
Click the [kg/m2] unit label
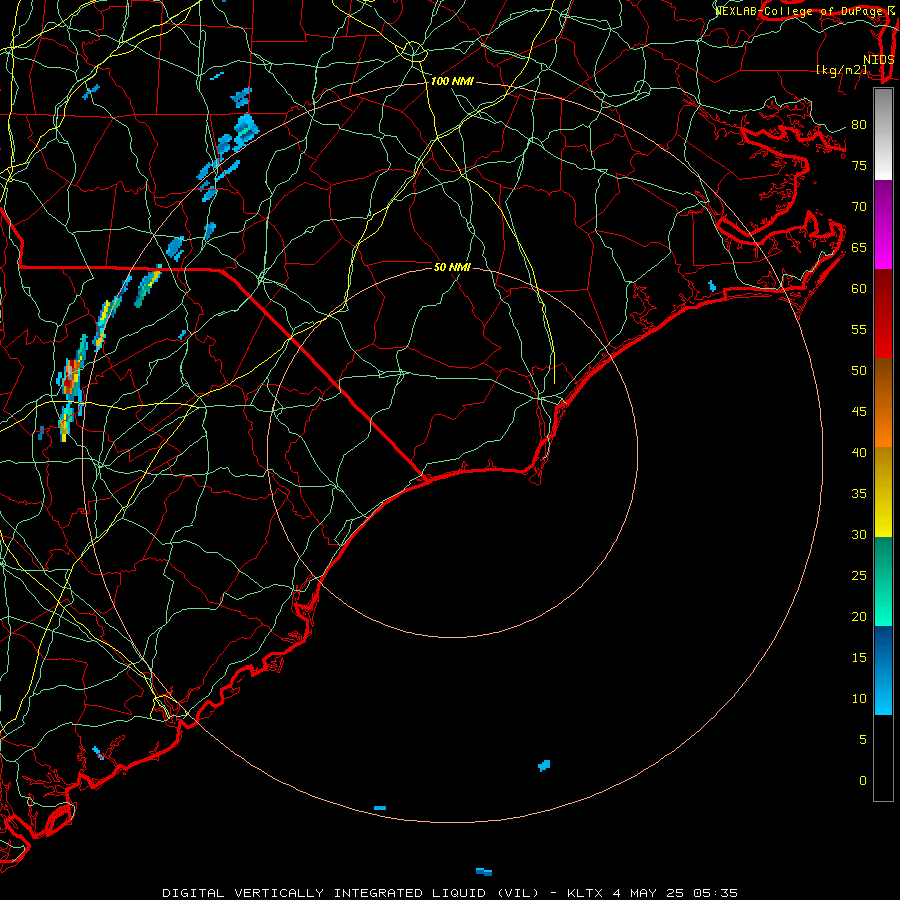point(841,70)
